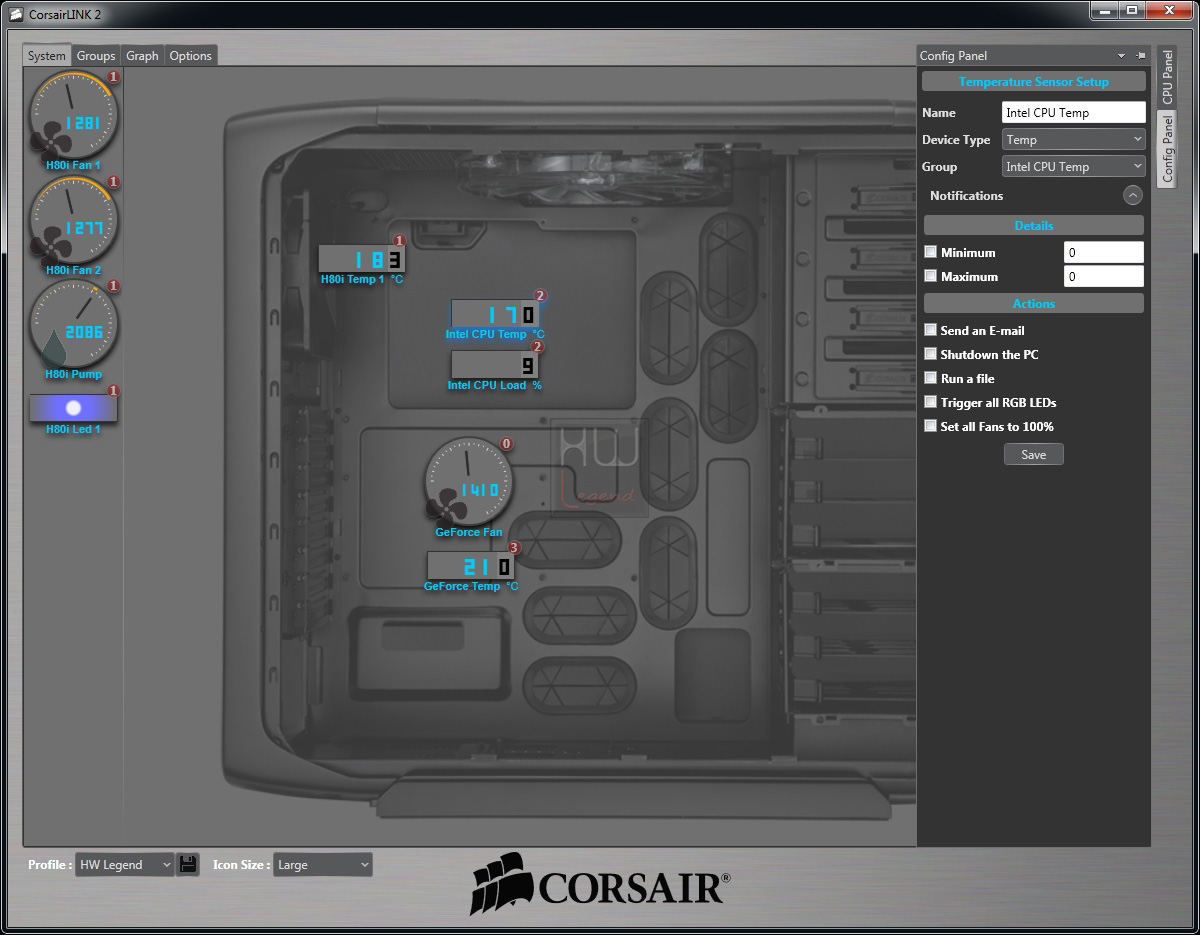Click the Actions section header

click(1033, 303)
